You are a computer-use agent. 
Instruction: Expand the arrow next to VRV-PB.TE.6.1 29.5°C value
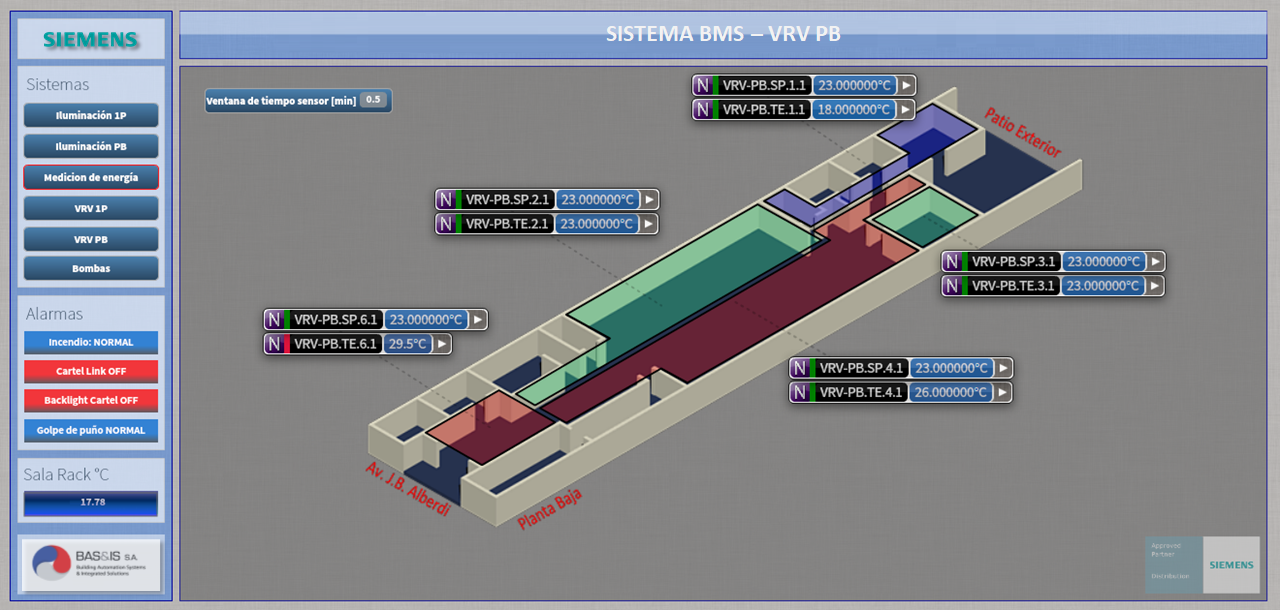pyautogui.click(x=442, y=343)
